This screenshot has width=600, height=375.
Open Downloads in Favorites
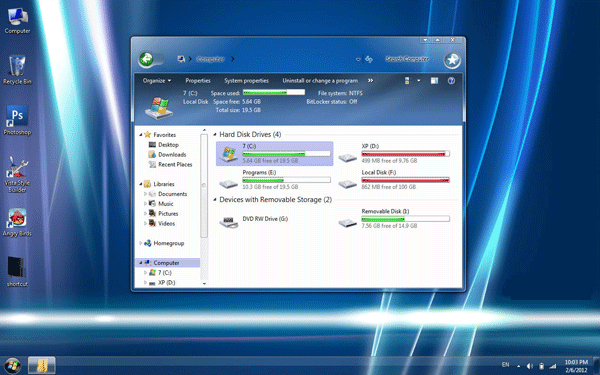[172, 155]
